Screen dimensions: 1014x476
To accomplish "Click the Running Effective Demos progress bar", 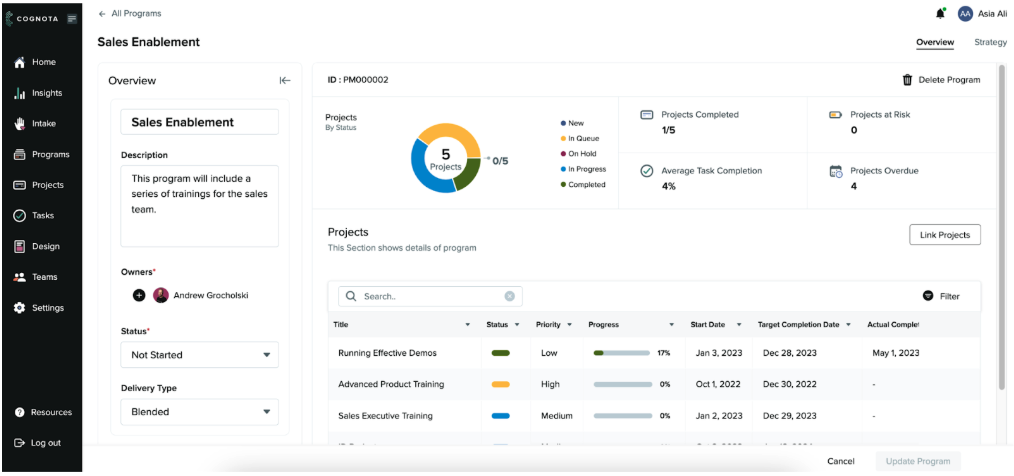I will (621, 353).
